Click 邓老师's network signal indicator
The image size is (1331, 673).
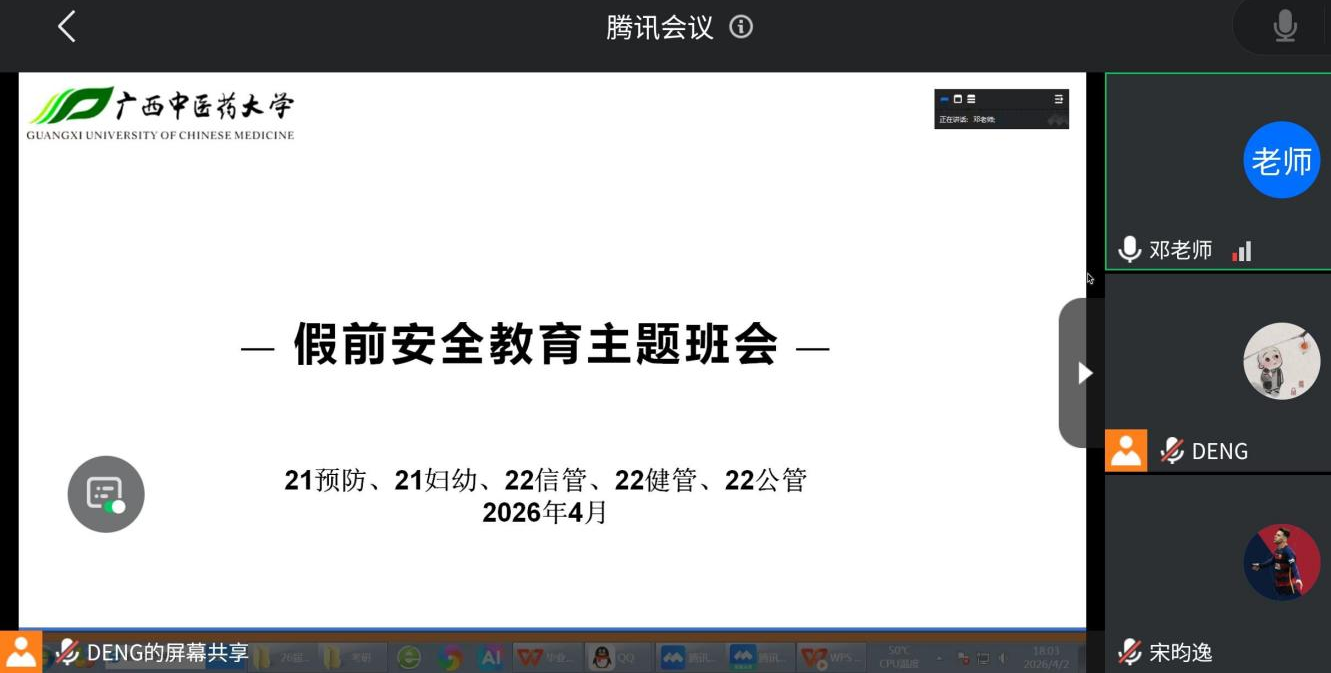[x=1241, y=250]
